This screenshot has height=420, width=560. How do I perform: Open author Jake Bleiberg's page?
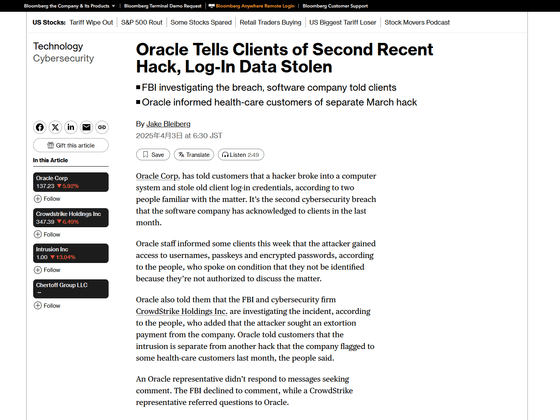[x=168, y=124]
